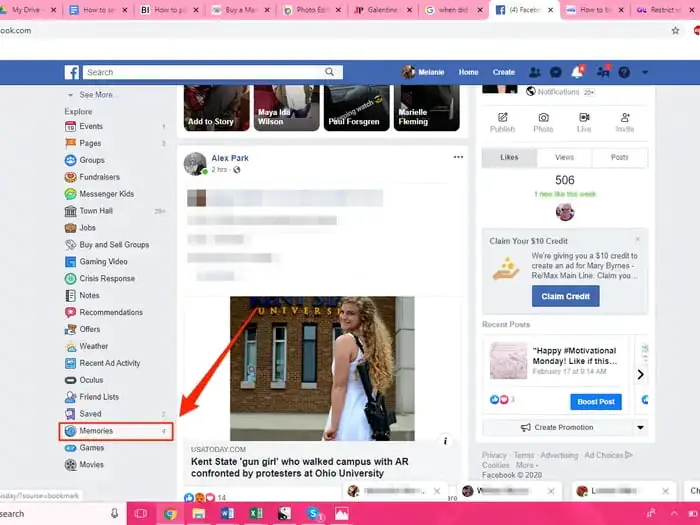Open the Add to Story card
The height and width of the screenshot is (525, 700).
tap(217, 108)
